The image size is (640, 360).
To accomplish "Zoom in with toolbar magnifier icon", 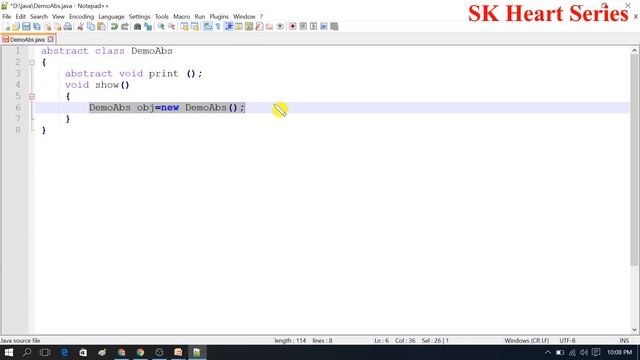I will point(161,27).
